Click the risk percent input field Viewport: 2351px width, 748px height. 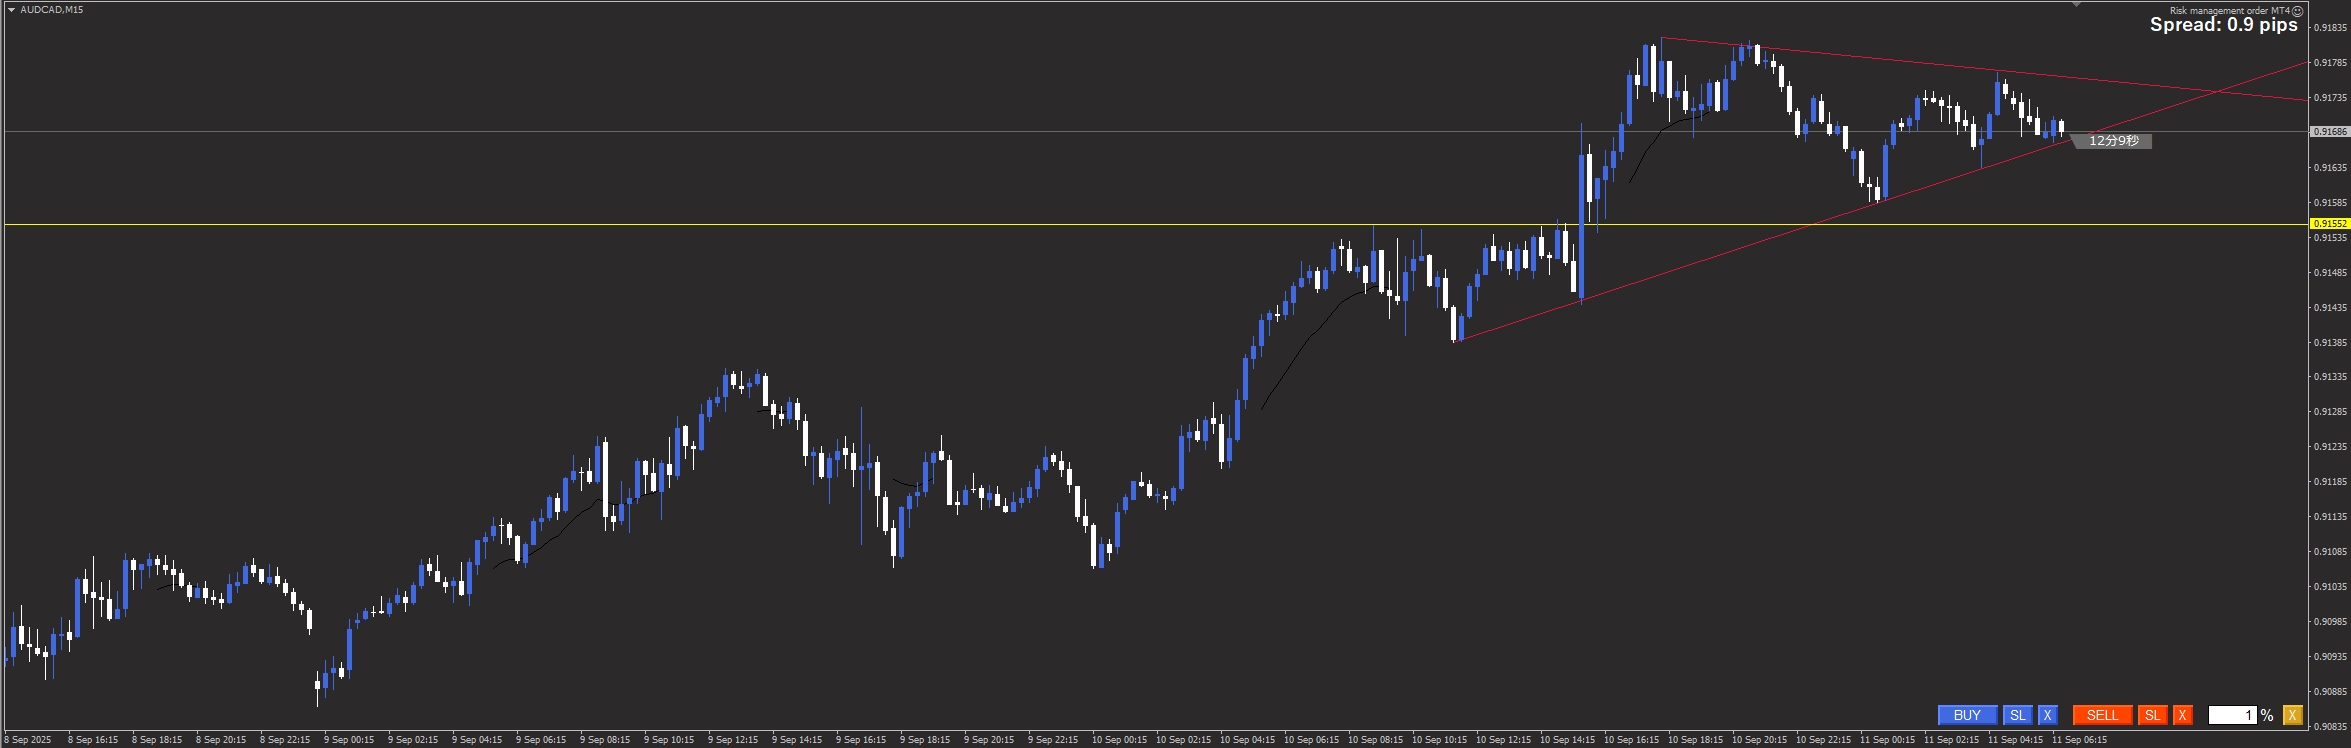pyautogui.click(x=2231, y=715)
